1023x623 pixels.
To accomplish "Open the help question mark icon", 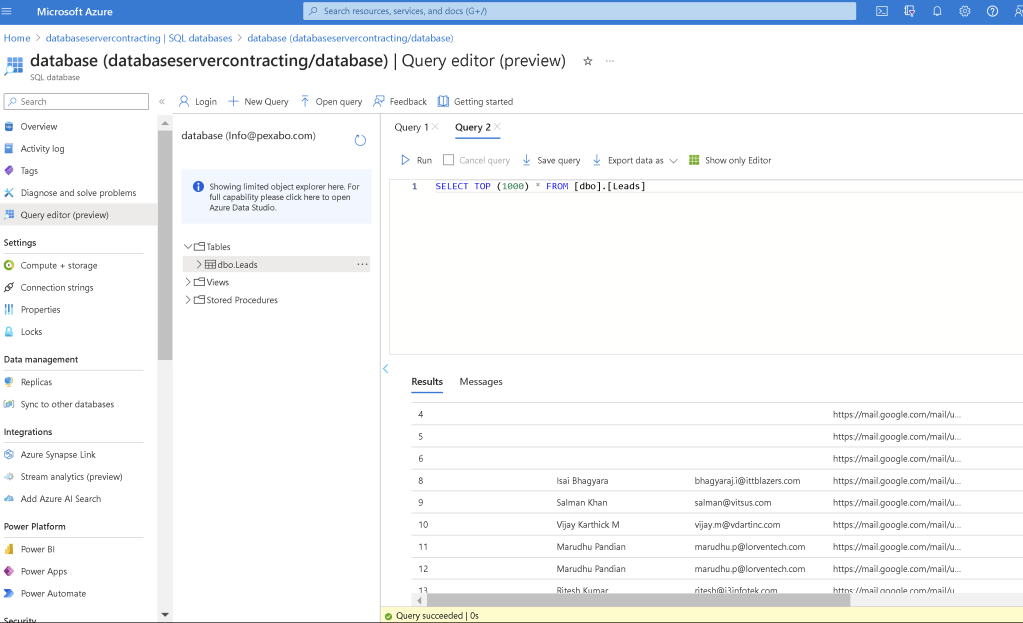I will point(992,11).
